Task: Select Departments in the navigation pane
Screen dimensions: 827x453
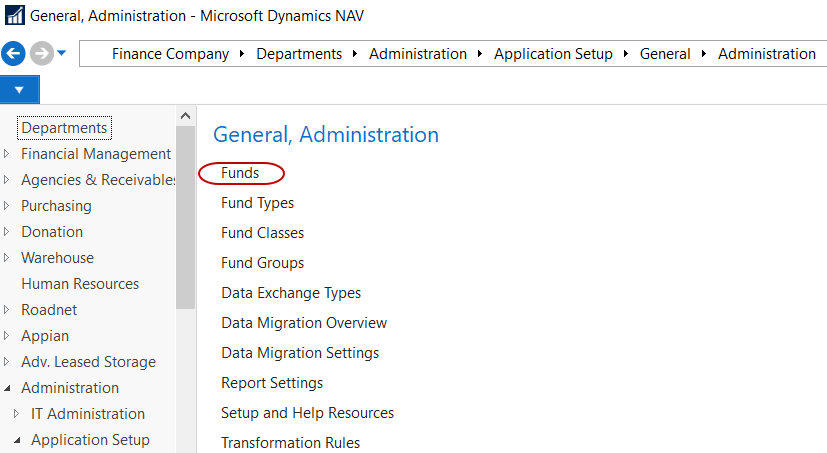Action: click(64, 128)
